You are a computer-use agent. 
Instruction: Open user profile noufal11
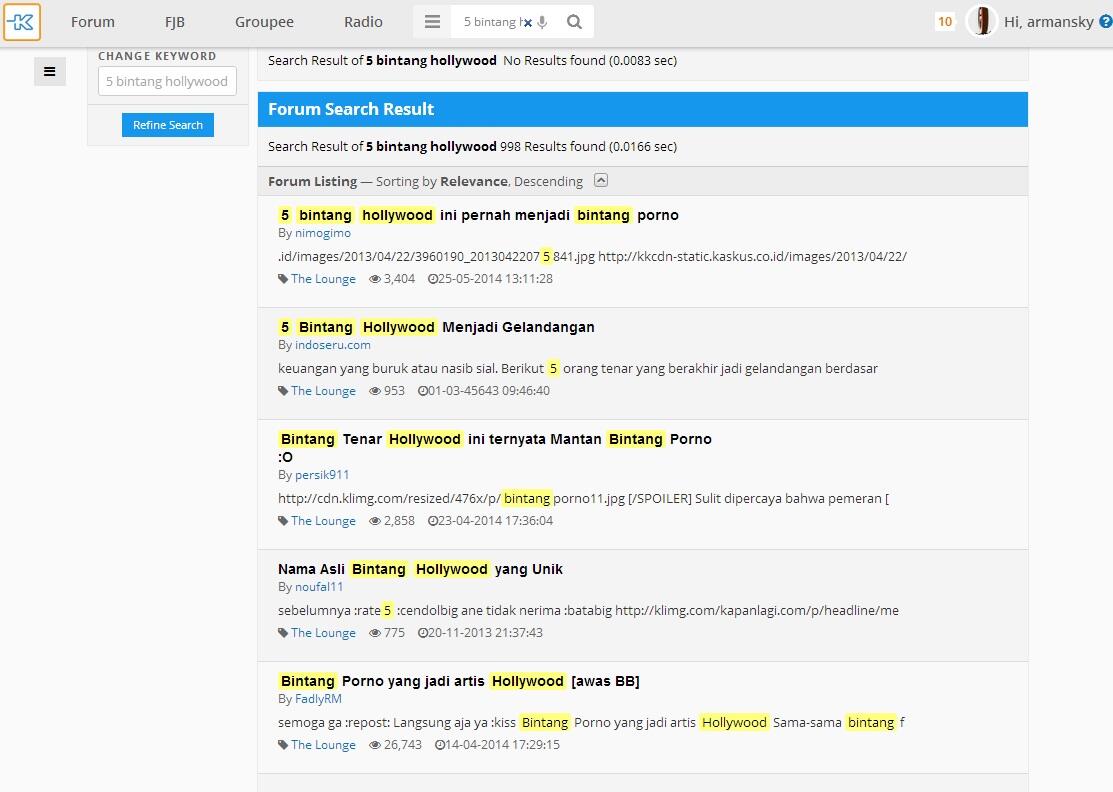click(x=319, y=587)
